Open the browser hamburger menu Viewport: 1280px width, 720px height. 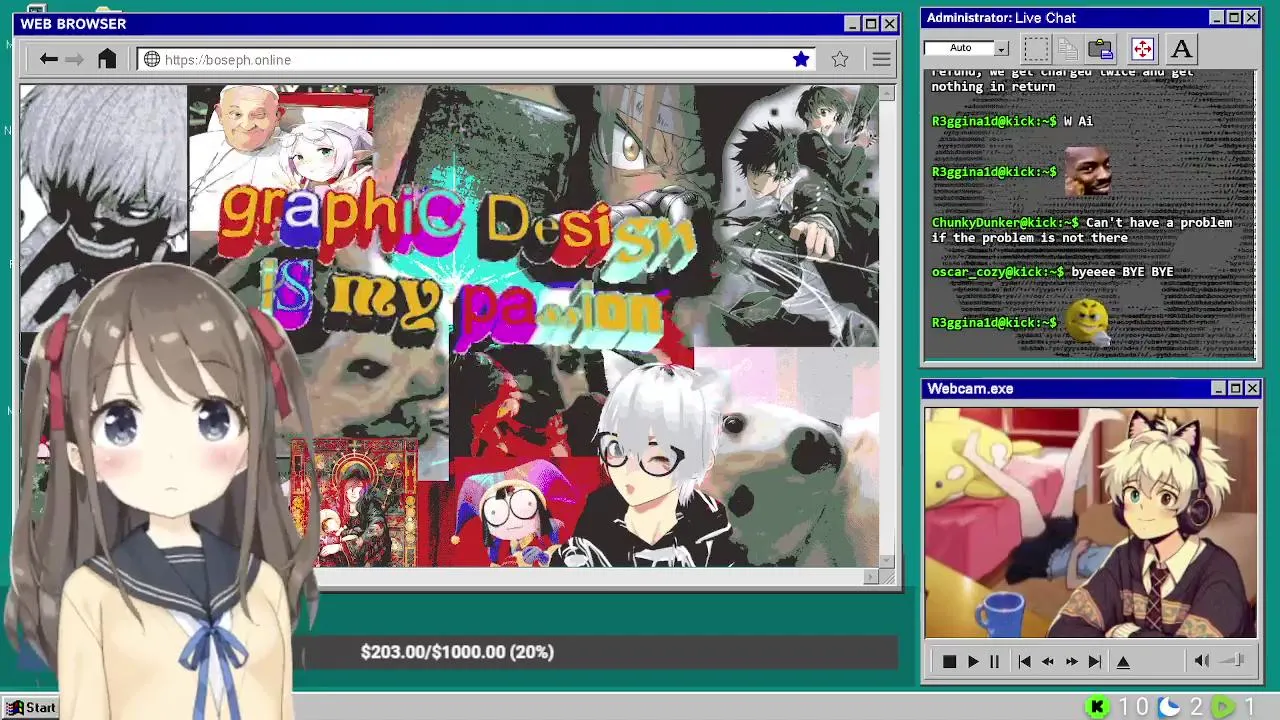coord(881,60)
